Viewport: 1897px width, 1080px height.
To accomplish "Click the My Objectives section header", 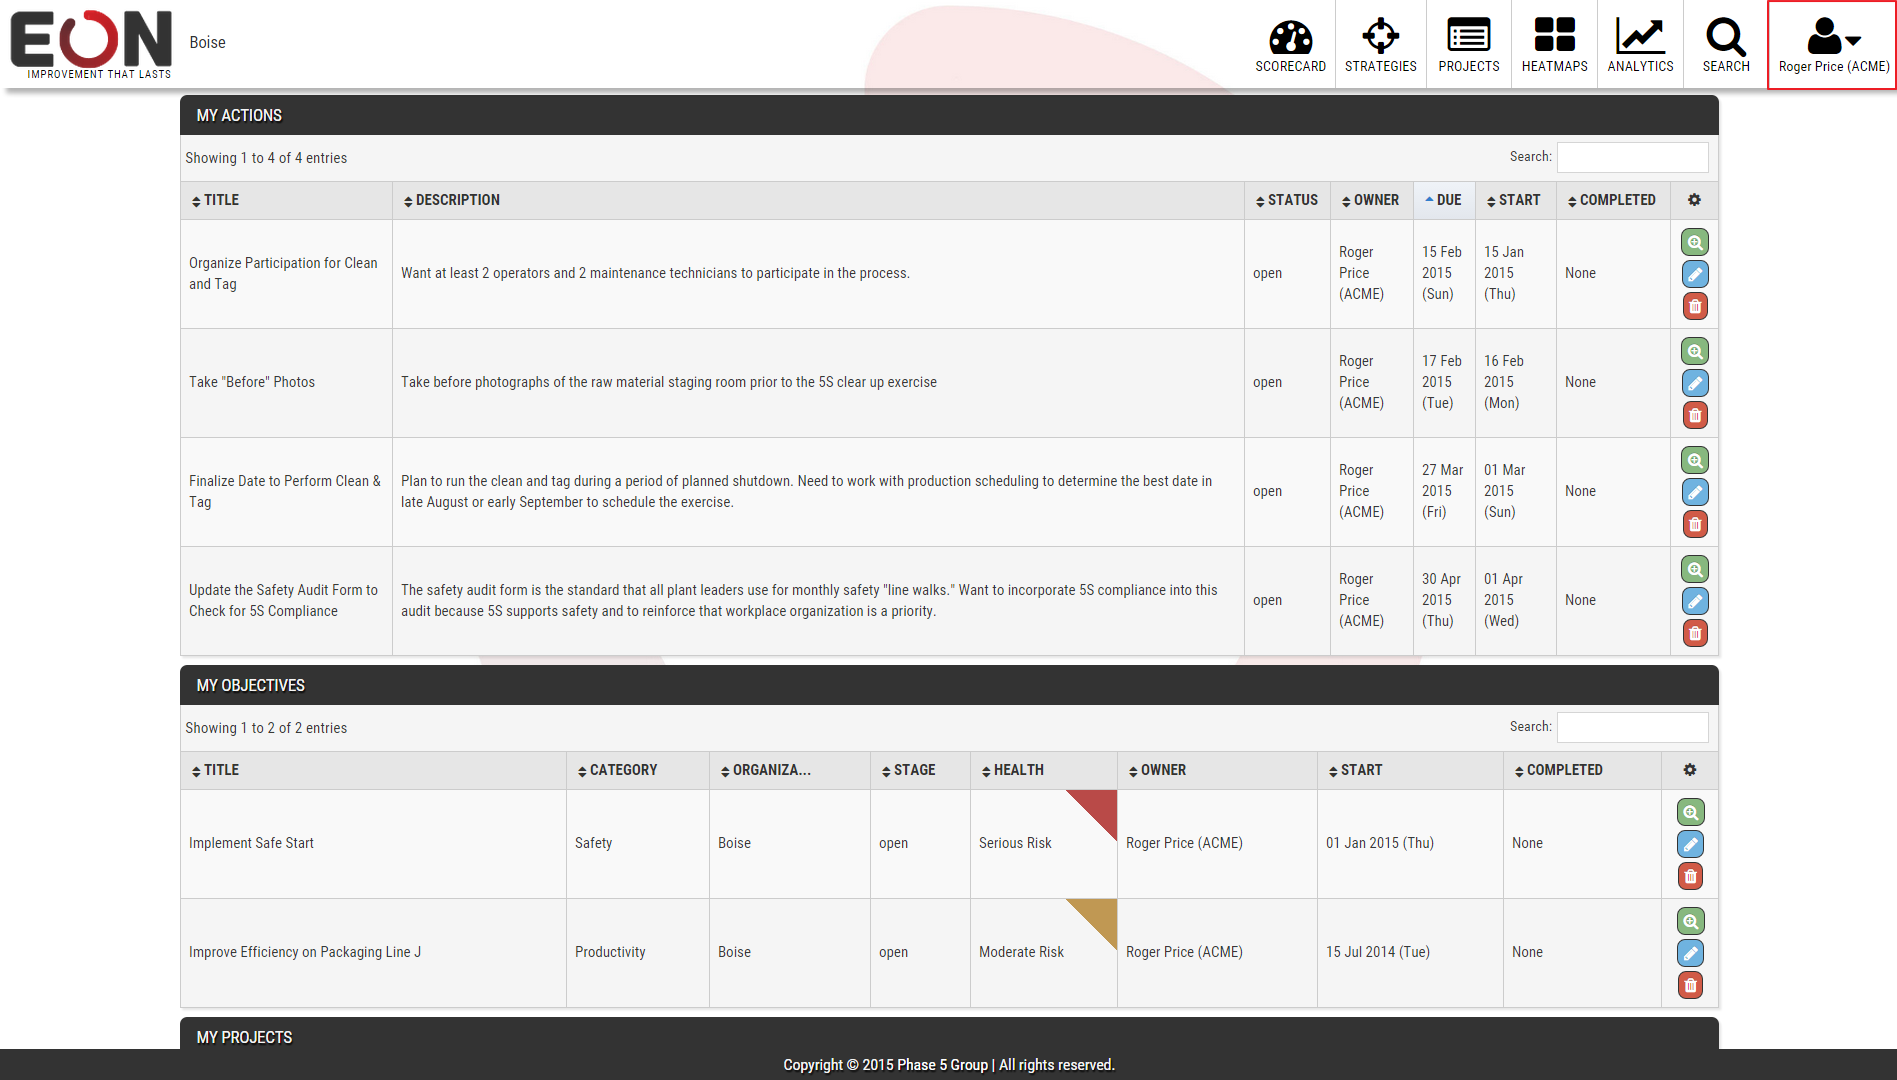I will point(949,685).
